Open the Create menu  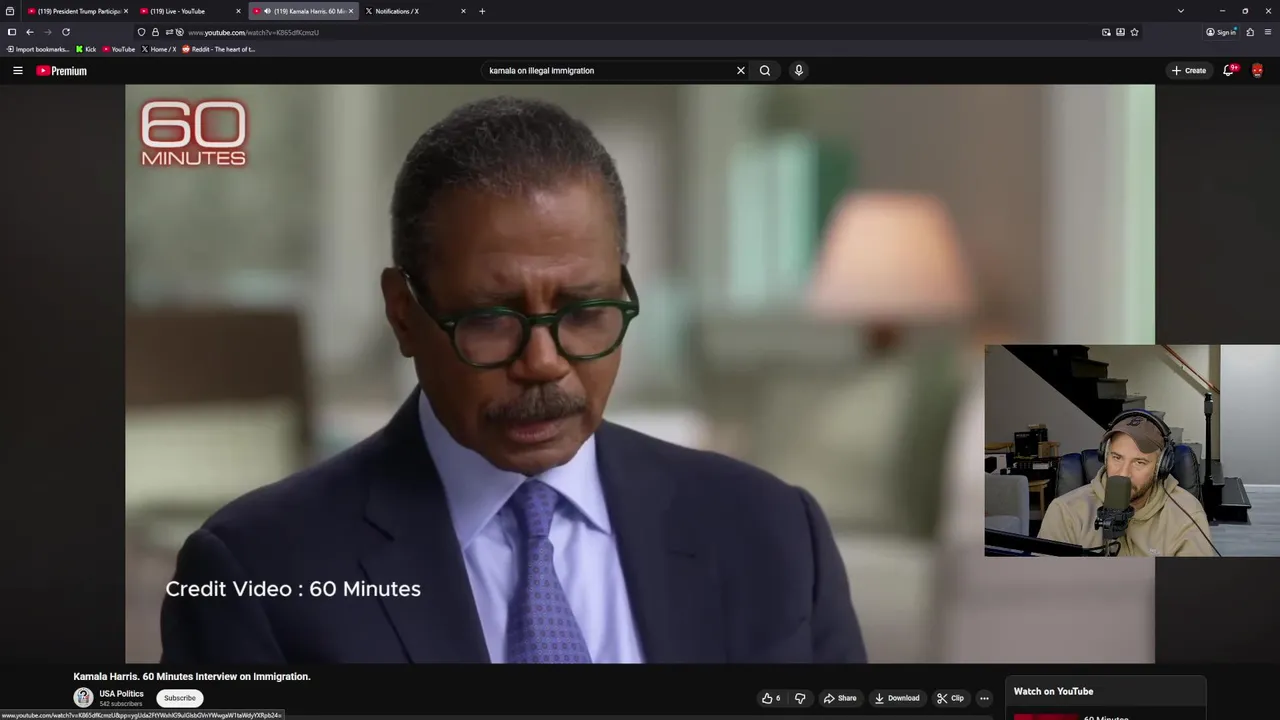click(x=1189, y=71)
